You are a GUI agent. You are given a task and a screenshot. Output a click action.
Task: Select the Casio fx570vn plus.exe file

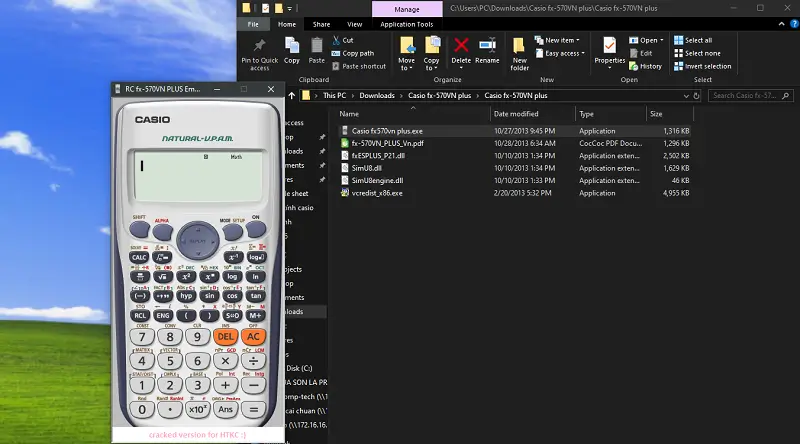click(386, 130)
